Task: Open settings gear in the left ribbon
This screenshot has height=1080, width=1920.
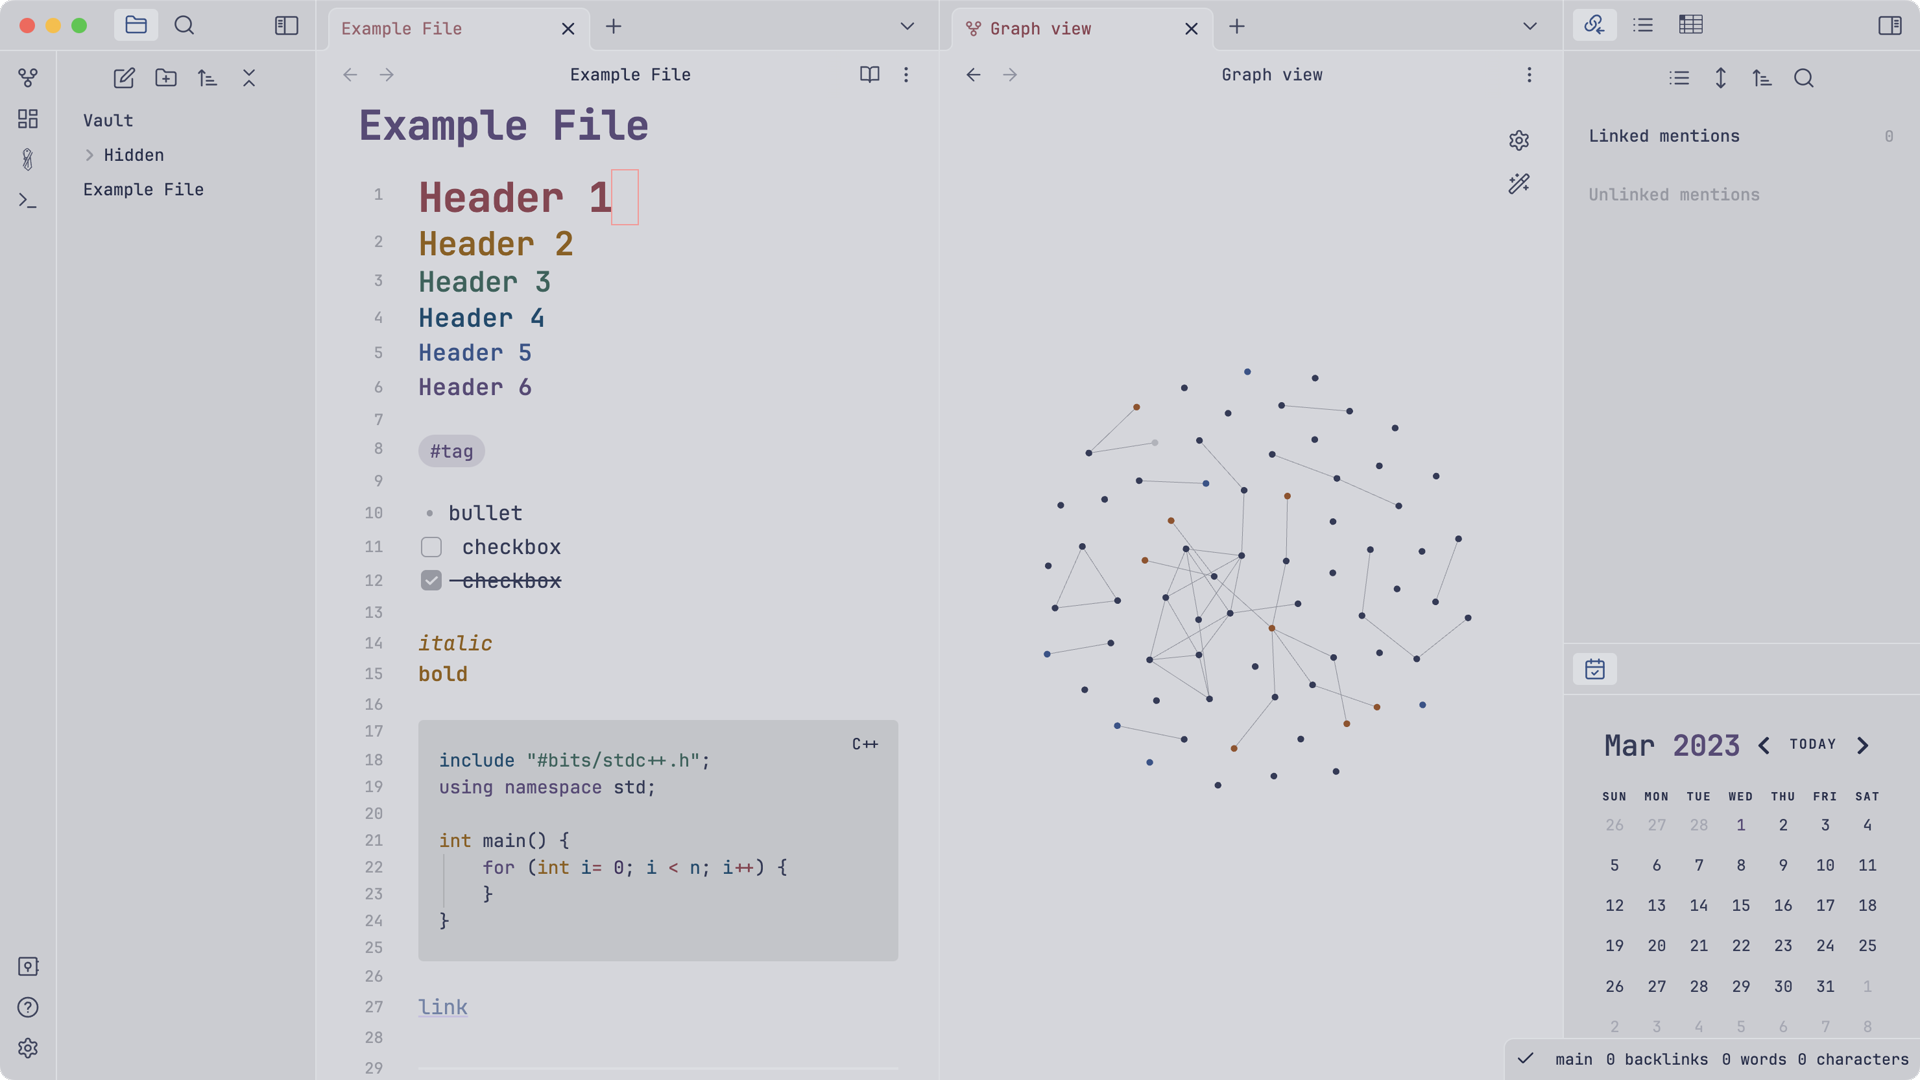Action: pos(28,1048)
